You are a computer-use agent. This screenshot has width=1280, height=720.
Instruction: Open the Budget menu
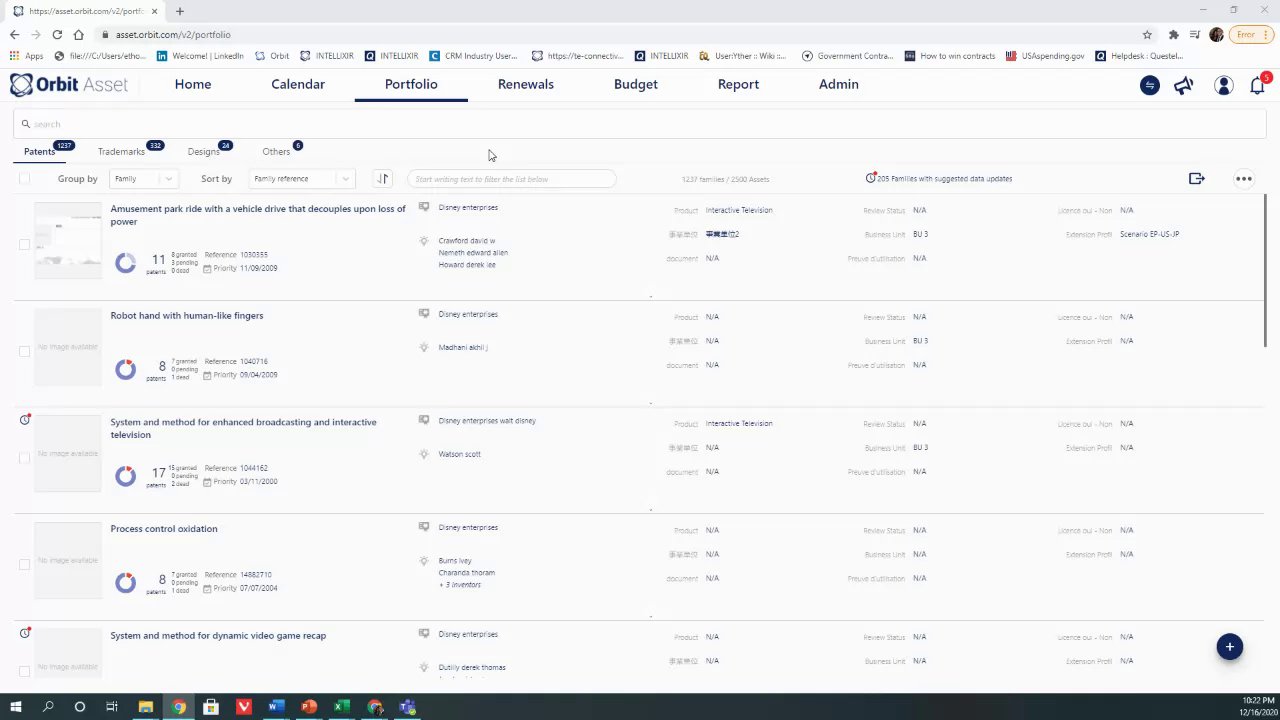coord(636,84)
